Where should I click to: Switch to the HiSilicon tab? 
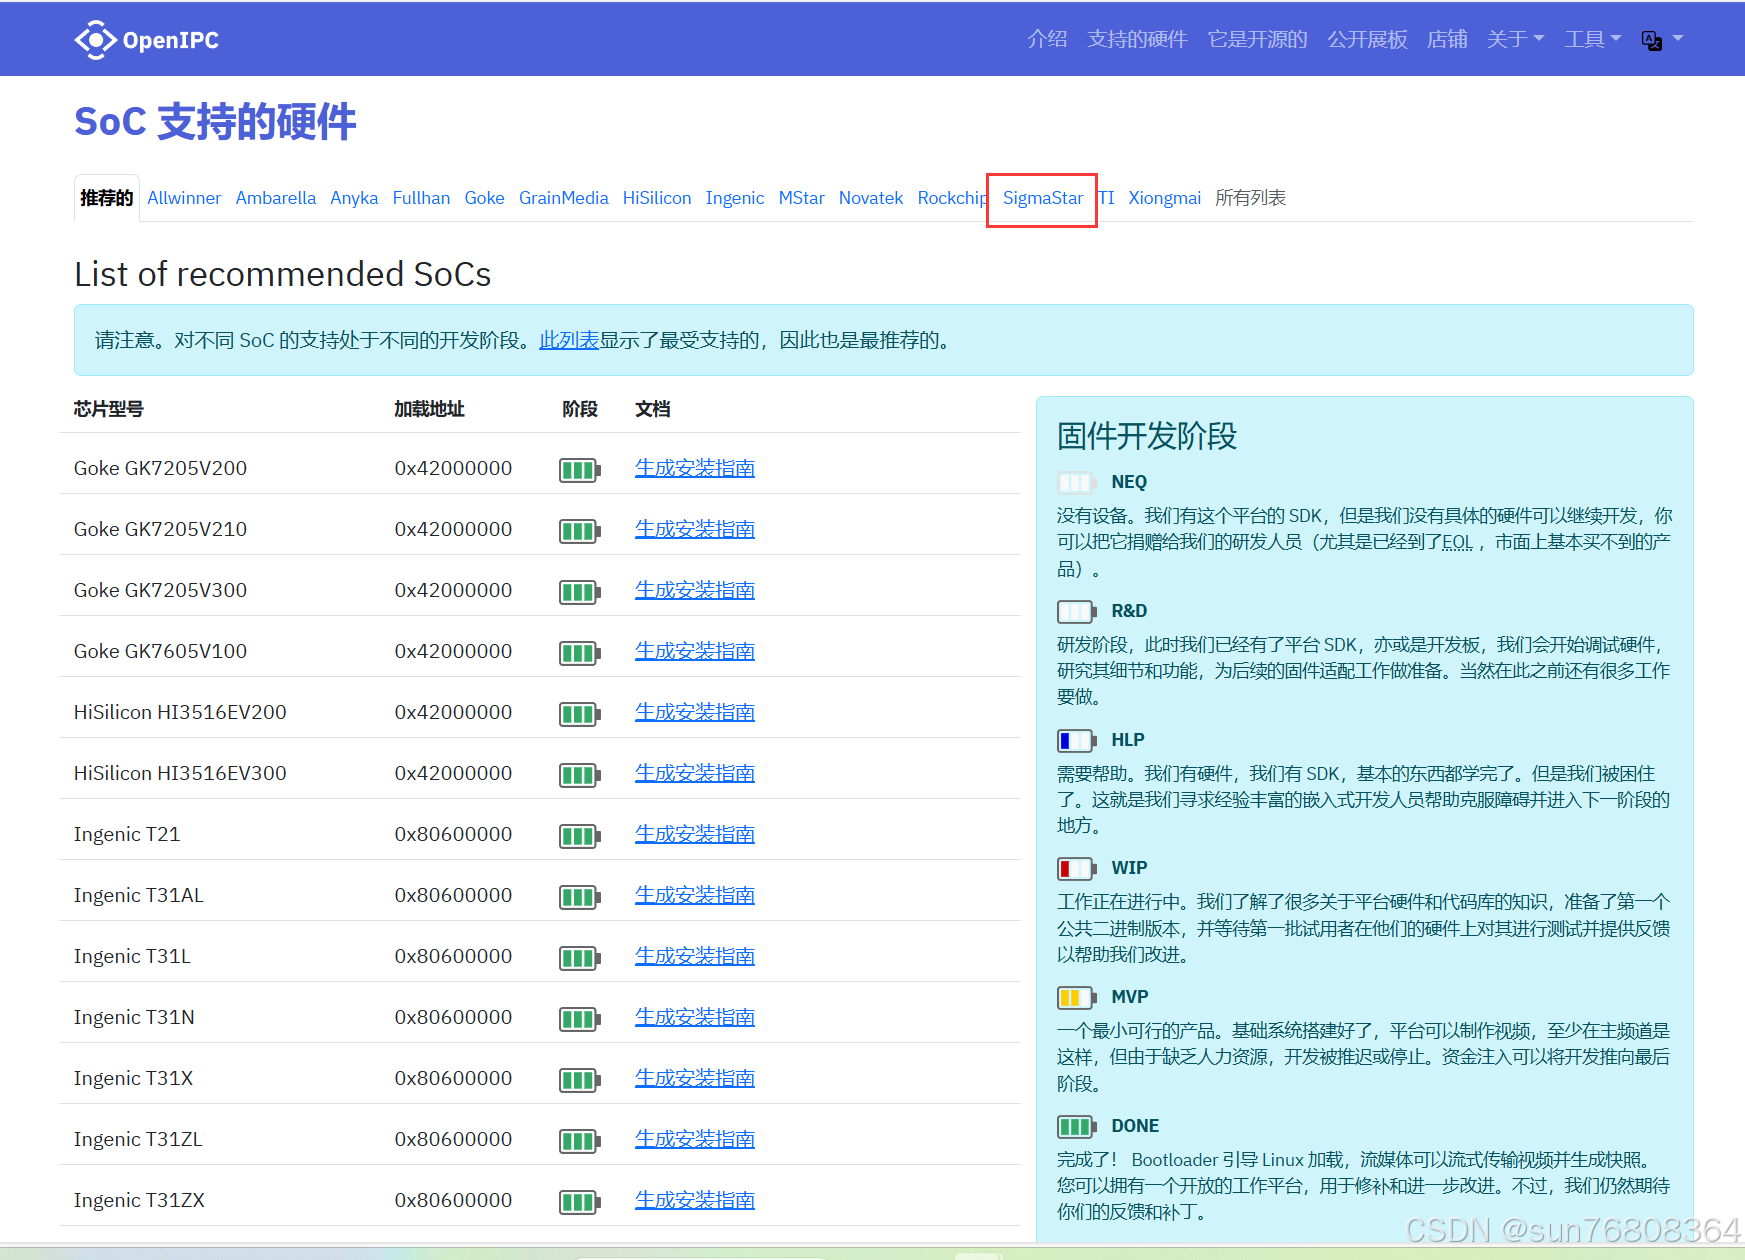click(657, 198)
